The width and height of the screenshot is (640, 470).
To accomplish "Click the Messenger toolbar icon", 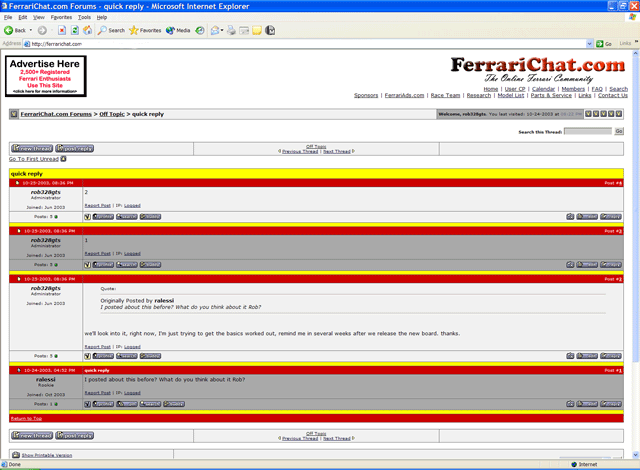I will click(x=270, y=30).
